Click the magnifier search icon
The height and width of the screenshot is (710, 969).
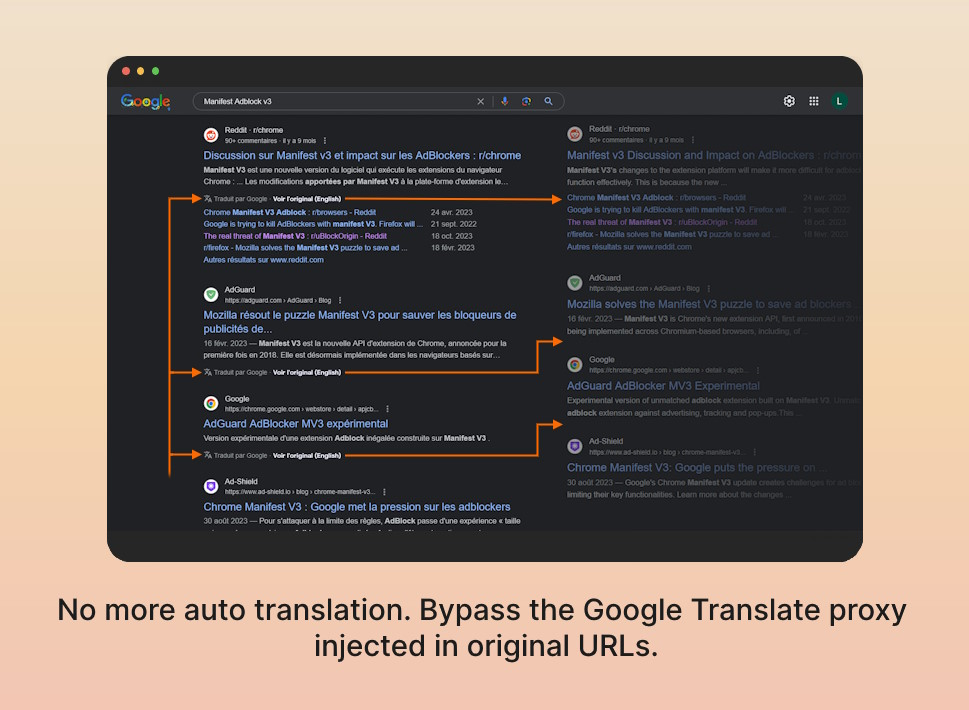click(x=548, y=101)
